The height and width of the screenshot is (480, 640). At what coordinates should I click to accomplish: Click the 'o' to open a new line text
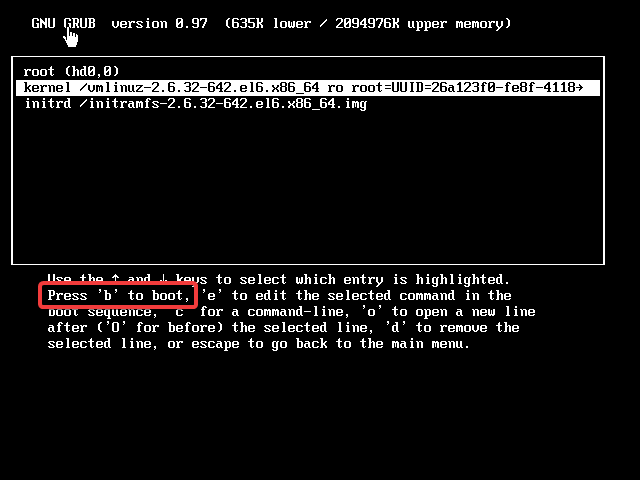448,312
